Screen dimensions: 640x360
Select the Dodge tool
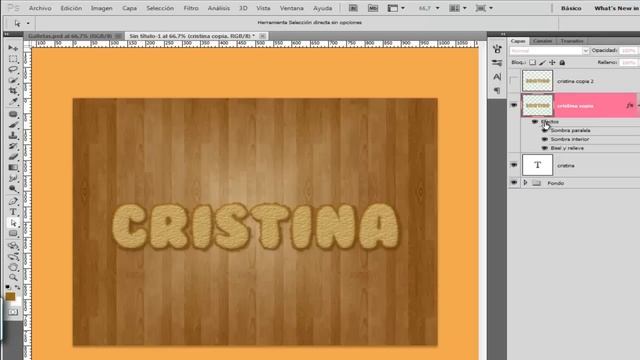13,189
